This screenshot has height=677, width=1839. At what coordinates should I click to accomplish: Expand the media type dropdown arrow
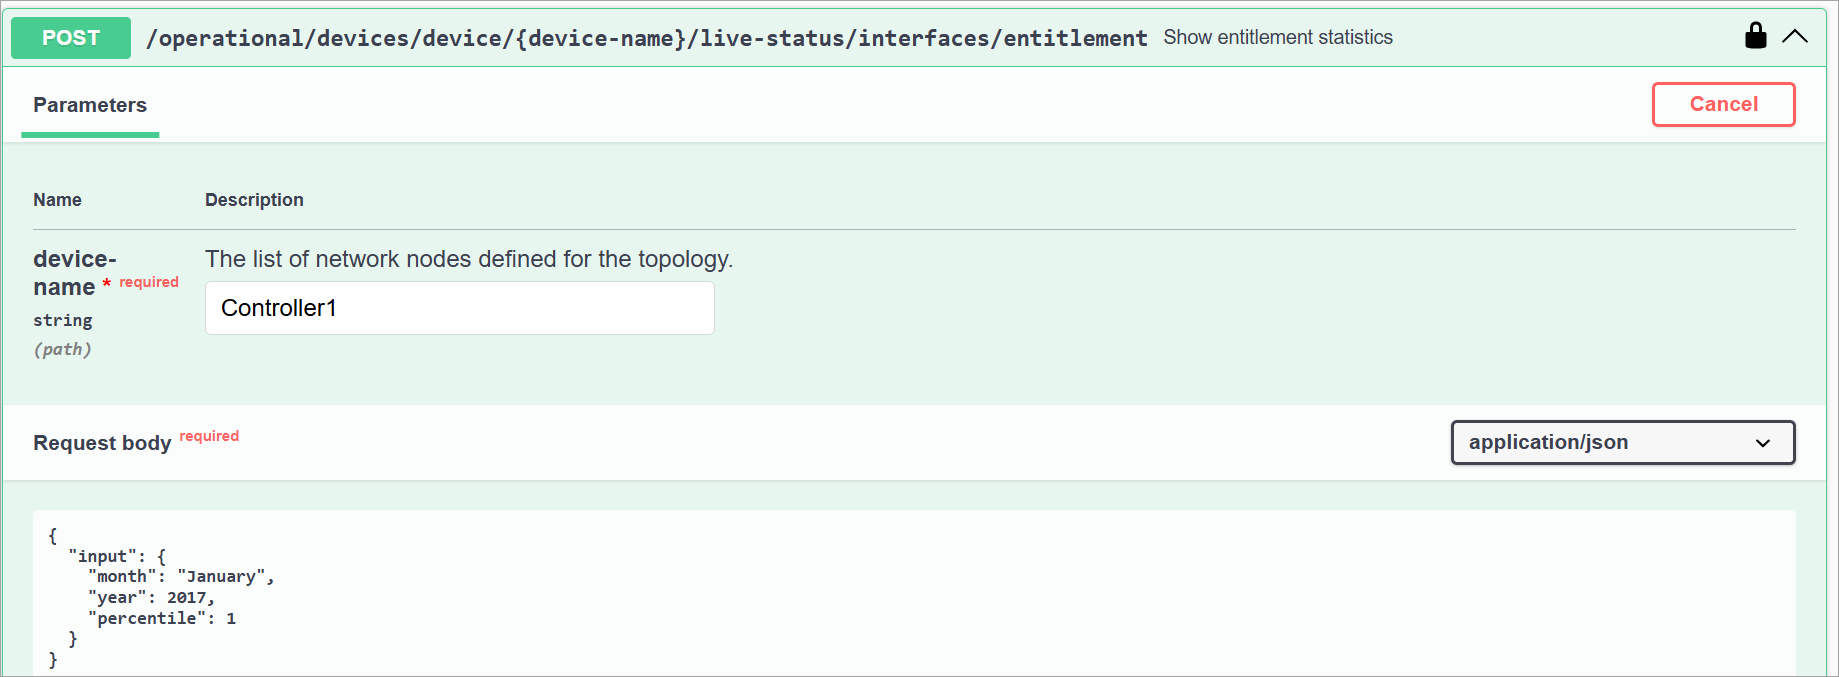tap(1763, 442)
